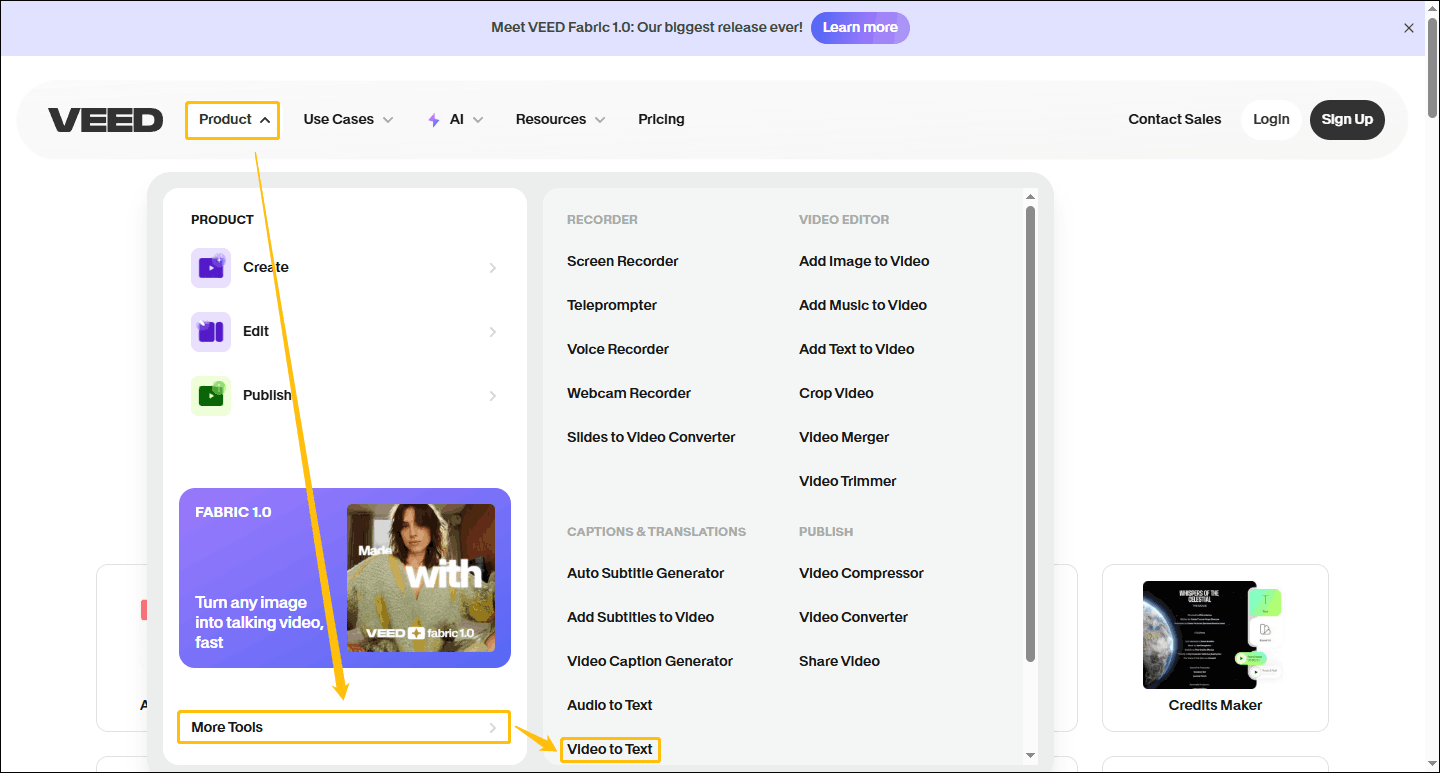
Task: Click the AI lightning bolt icon
Action: click(x=433, y=120)
